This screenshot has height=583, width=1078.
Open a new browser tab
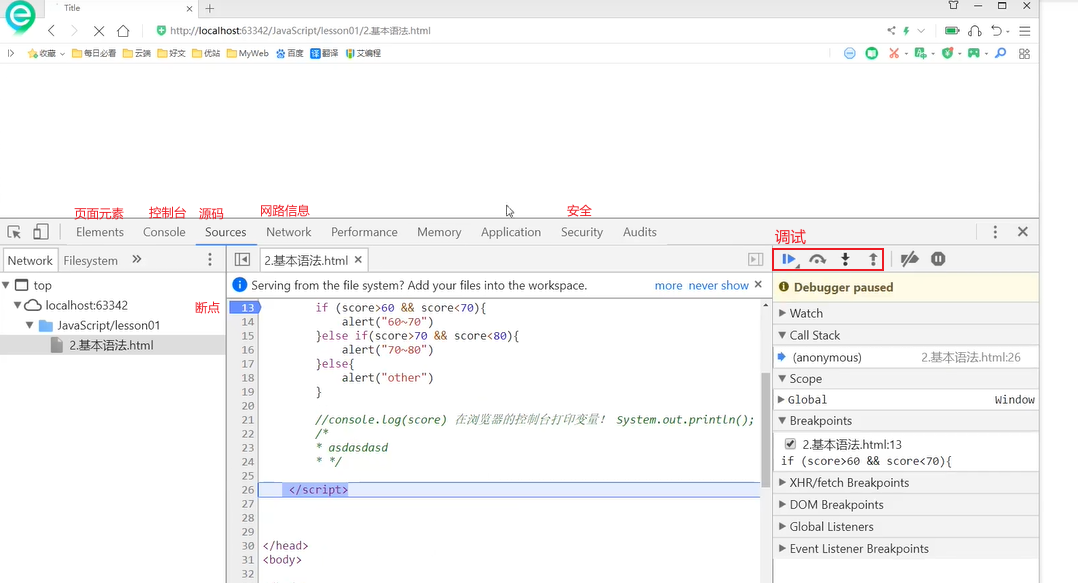210,8
